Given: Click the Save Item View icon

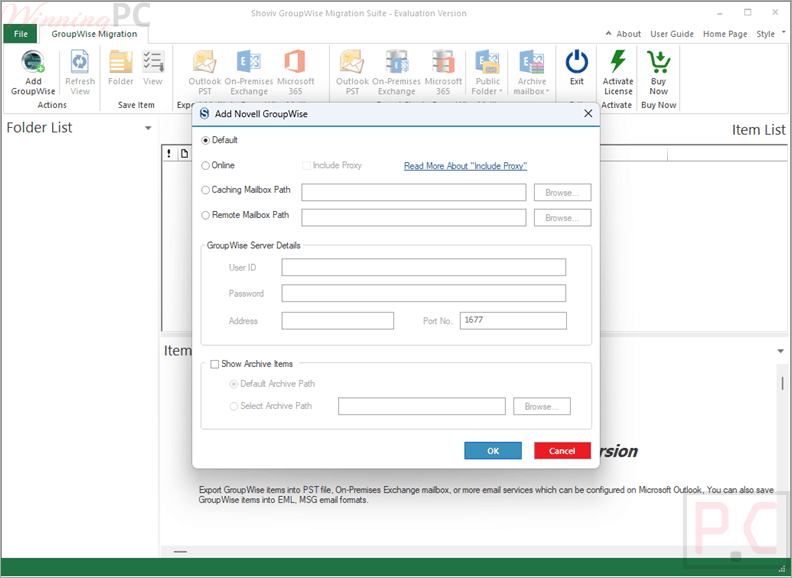Looking at the screenshot, I should [153, 62].
